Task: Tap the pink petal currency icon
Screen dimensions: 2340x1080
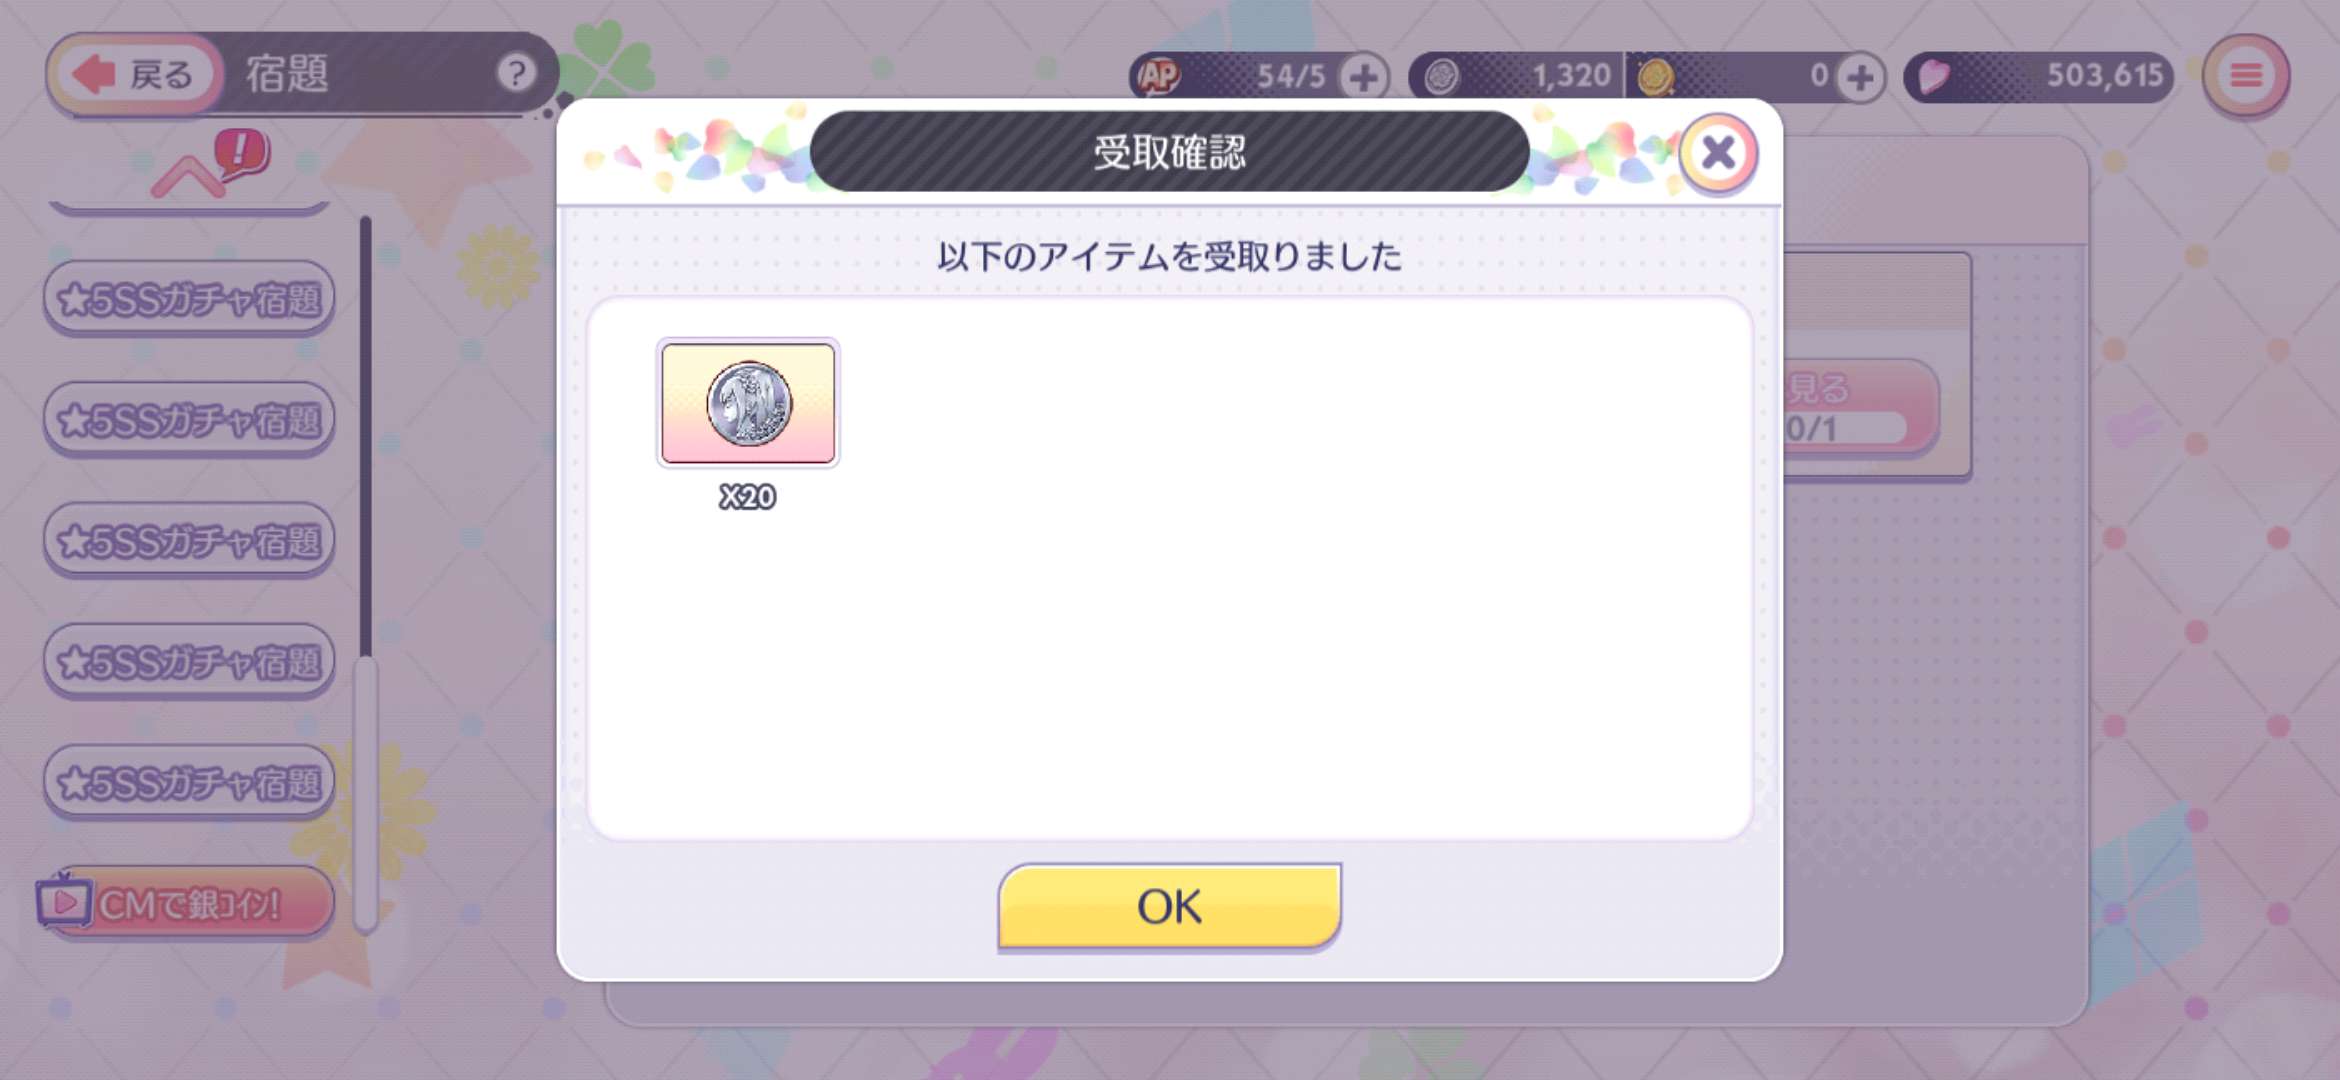Action: tap(1934, 76)
